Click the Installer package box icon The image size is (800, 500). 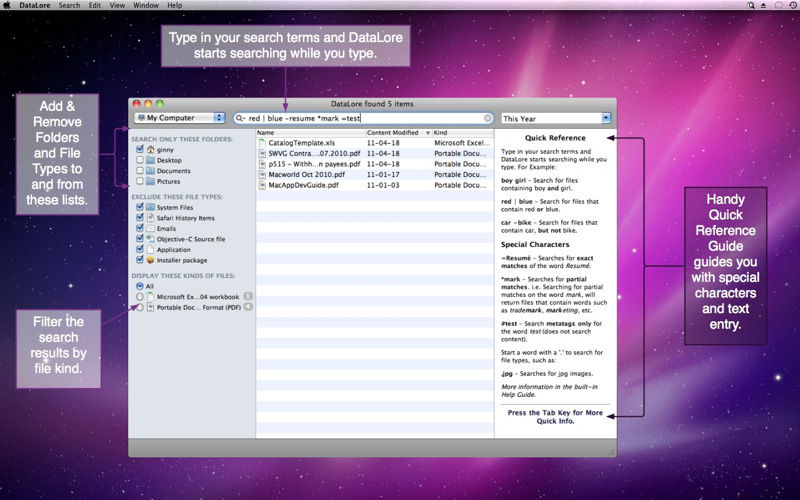coord(151,260)
